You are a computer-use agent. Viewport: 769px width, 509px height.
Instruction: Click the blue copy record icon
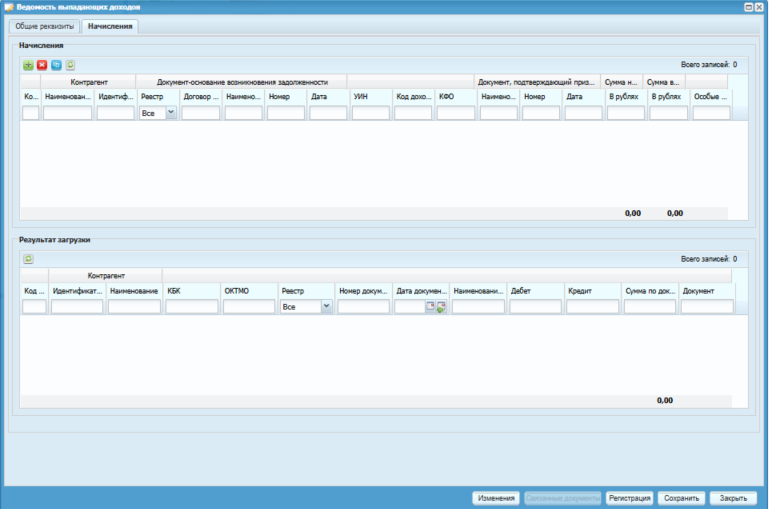pyautogui.click(x=56, y=65)
